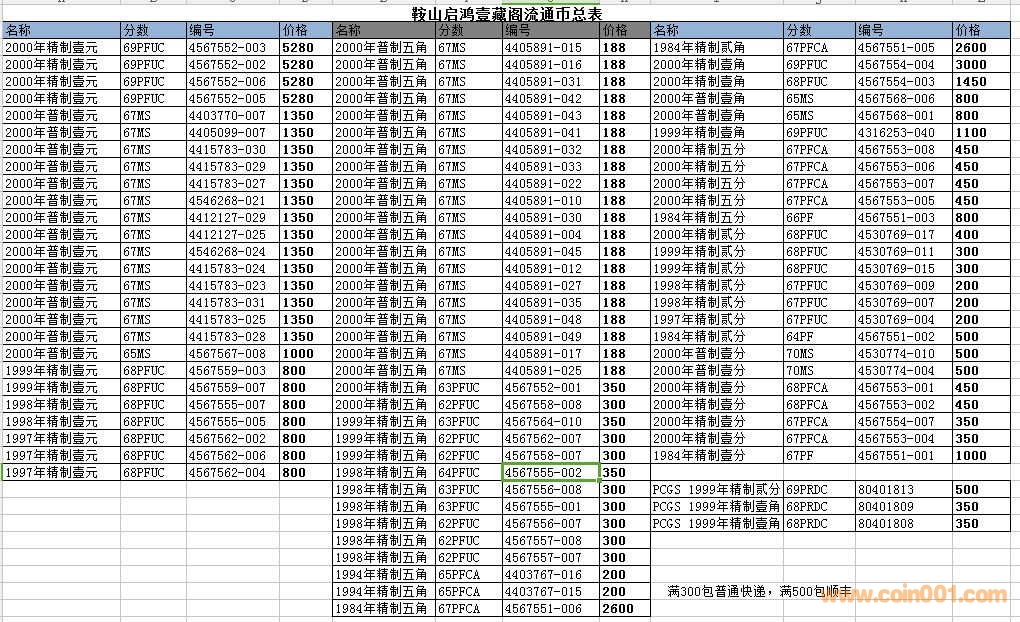The width and height of the screenshot is (1020, 622).
Task: Click the code cell 4530774-010
Action: click(896, 354)
